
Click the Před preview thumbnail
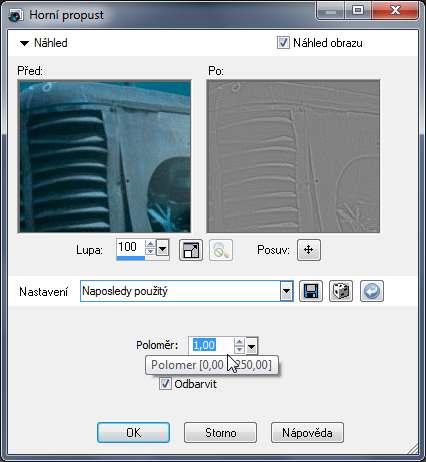tap(104, 156)
